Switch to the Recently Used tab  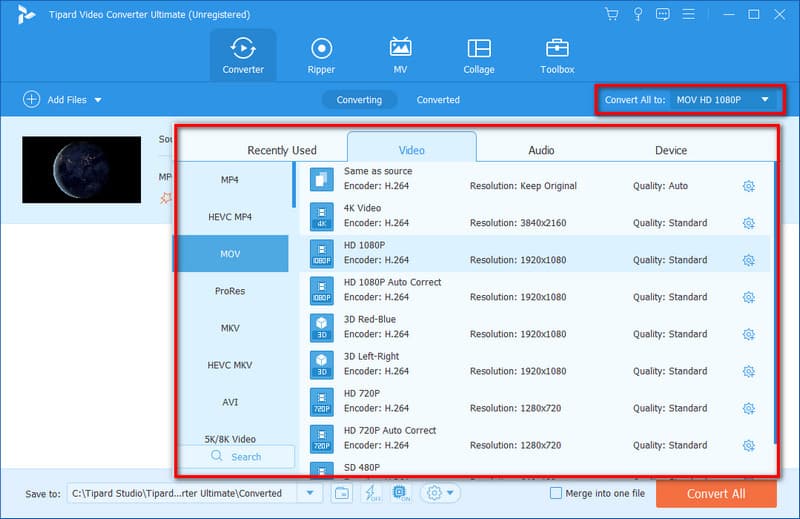tap(282, 150)
